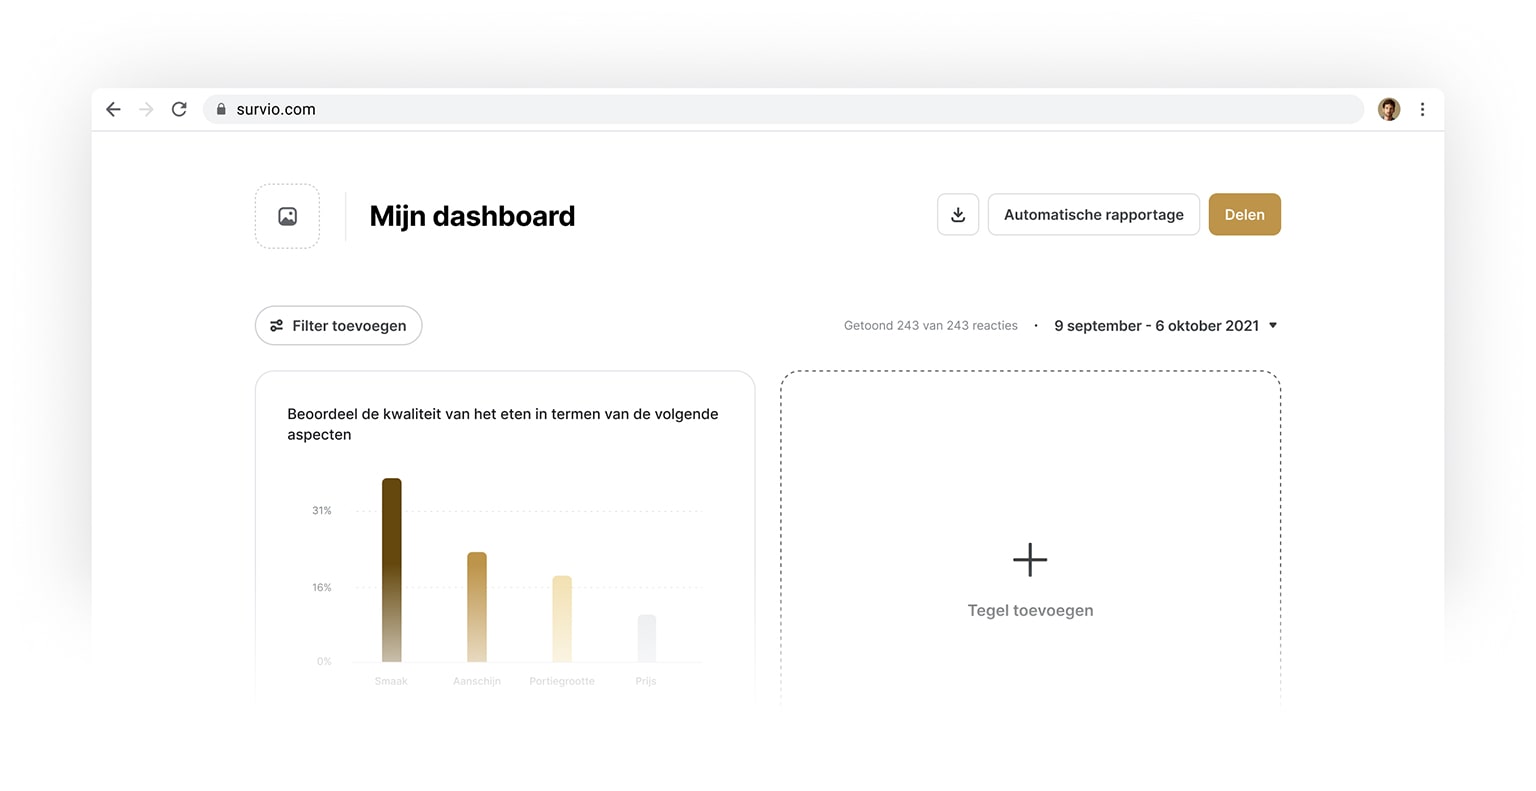This screenshot has width=1536, height=791.
Task: Expand options on the Automatische rapportage button
Action: tap(1093, 214)
